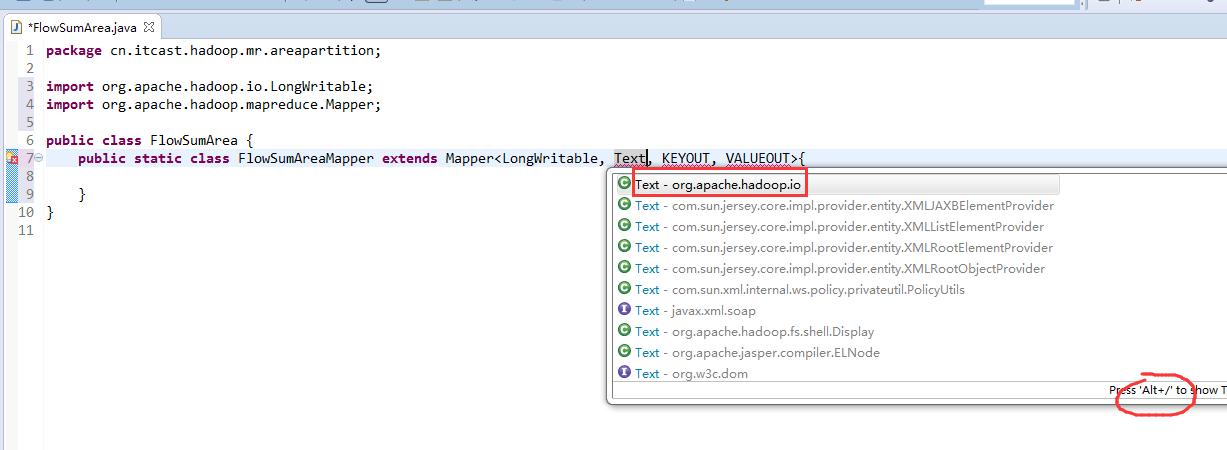Click class icon beside XMLRootElementProvider proposal

click(625, 246)
